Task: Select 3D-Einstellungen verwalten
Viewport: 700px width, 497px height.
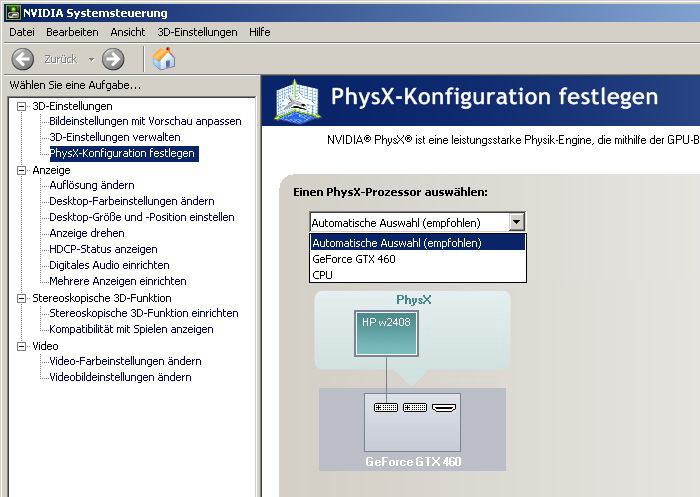Action: tap(115, 137)
